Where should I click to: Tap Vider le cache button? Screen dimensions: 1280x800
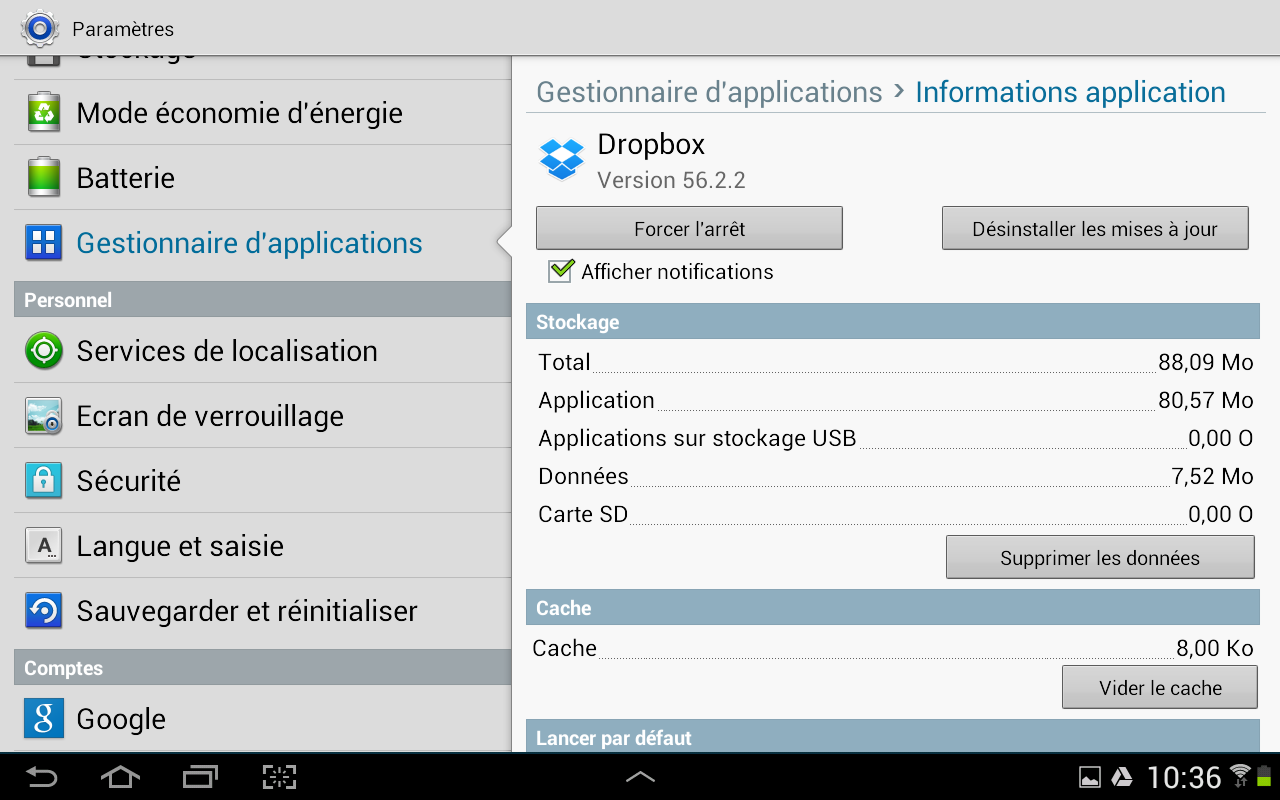(1160, 687)
